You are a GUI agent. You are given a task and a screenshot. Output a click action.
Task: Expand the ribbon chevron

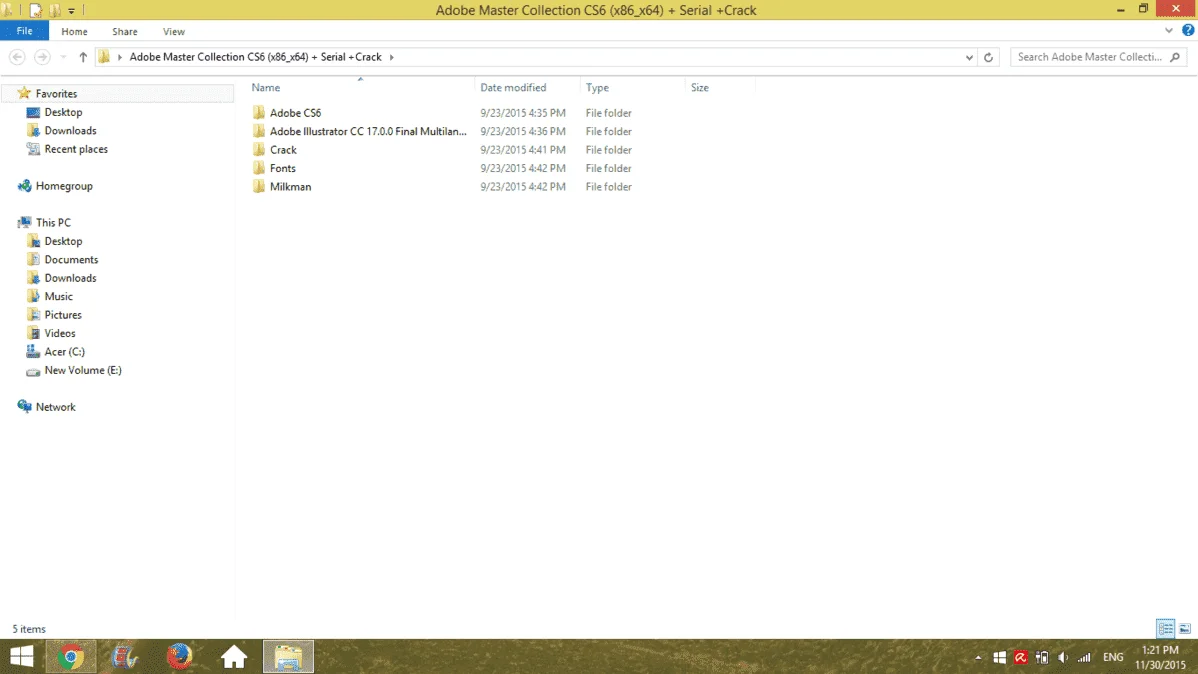tap(1168, 31)
